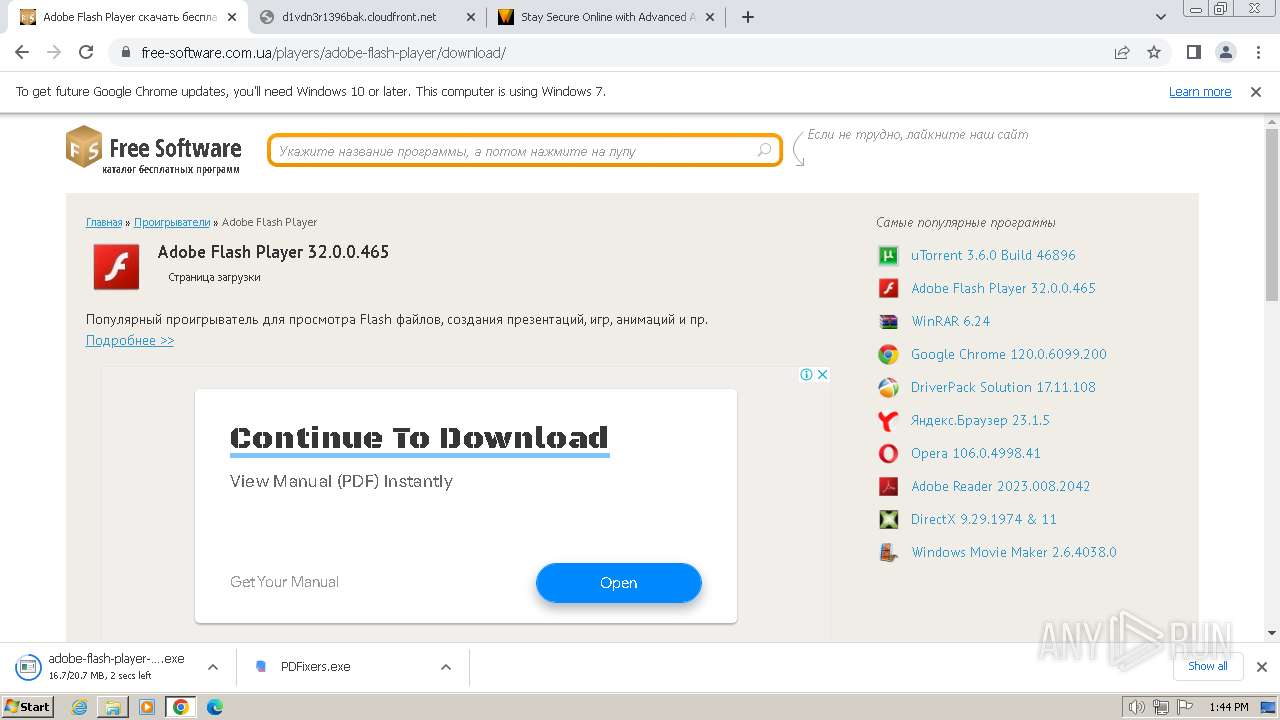Open media player from taskbar
This screenshot has width=1280, height=720.
point(147,707)
